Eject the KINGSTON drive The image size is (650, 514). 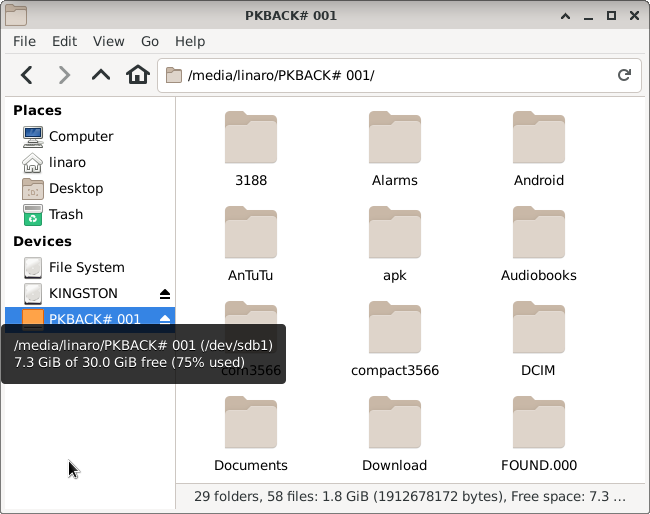tap(165, 294)
